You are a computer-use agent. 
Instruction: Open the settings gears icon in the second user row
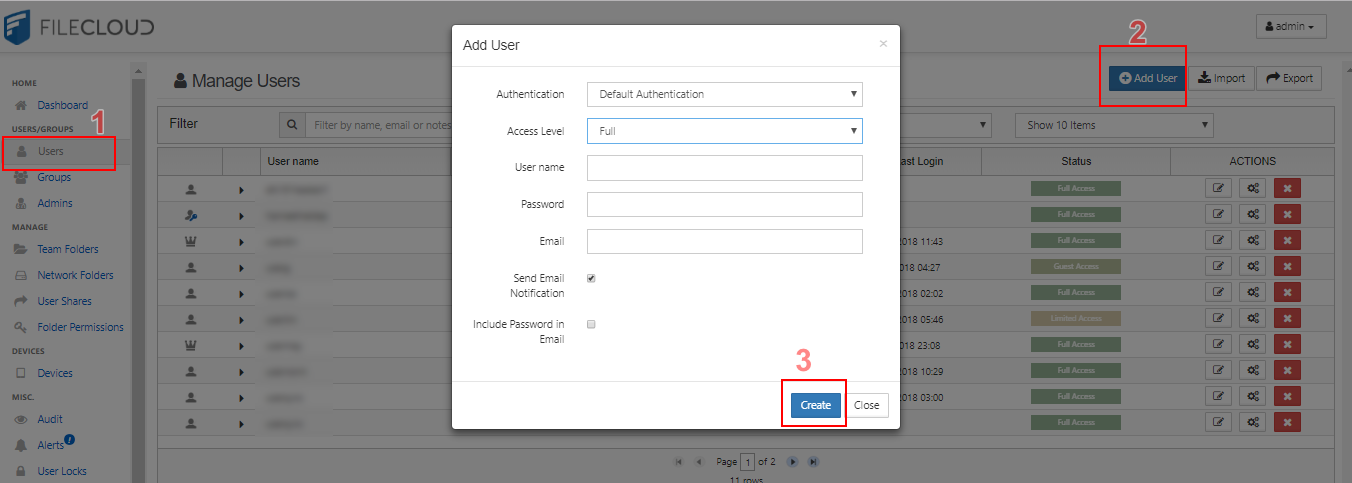point(1252,214)
